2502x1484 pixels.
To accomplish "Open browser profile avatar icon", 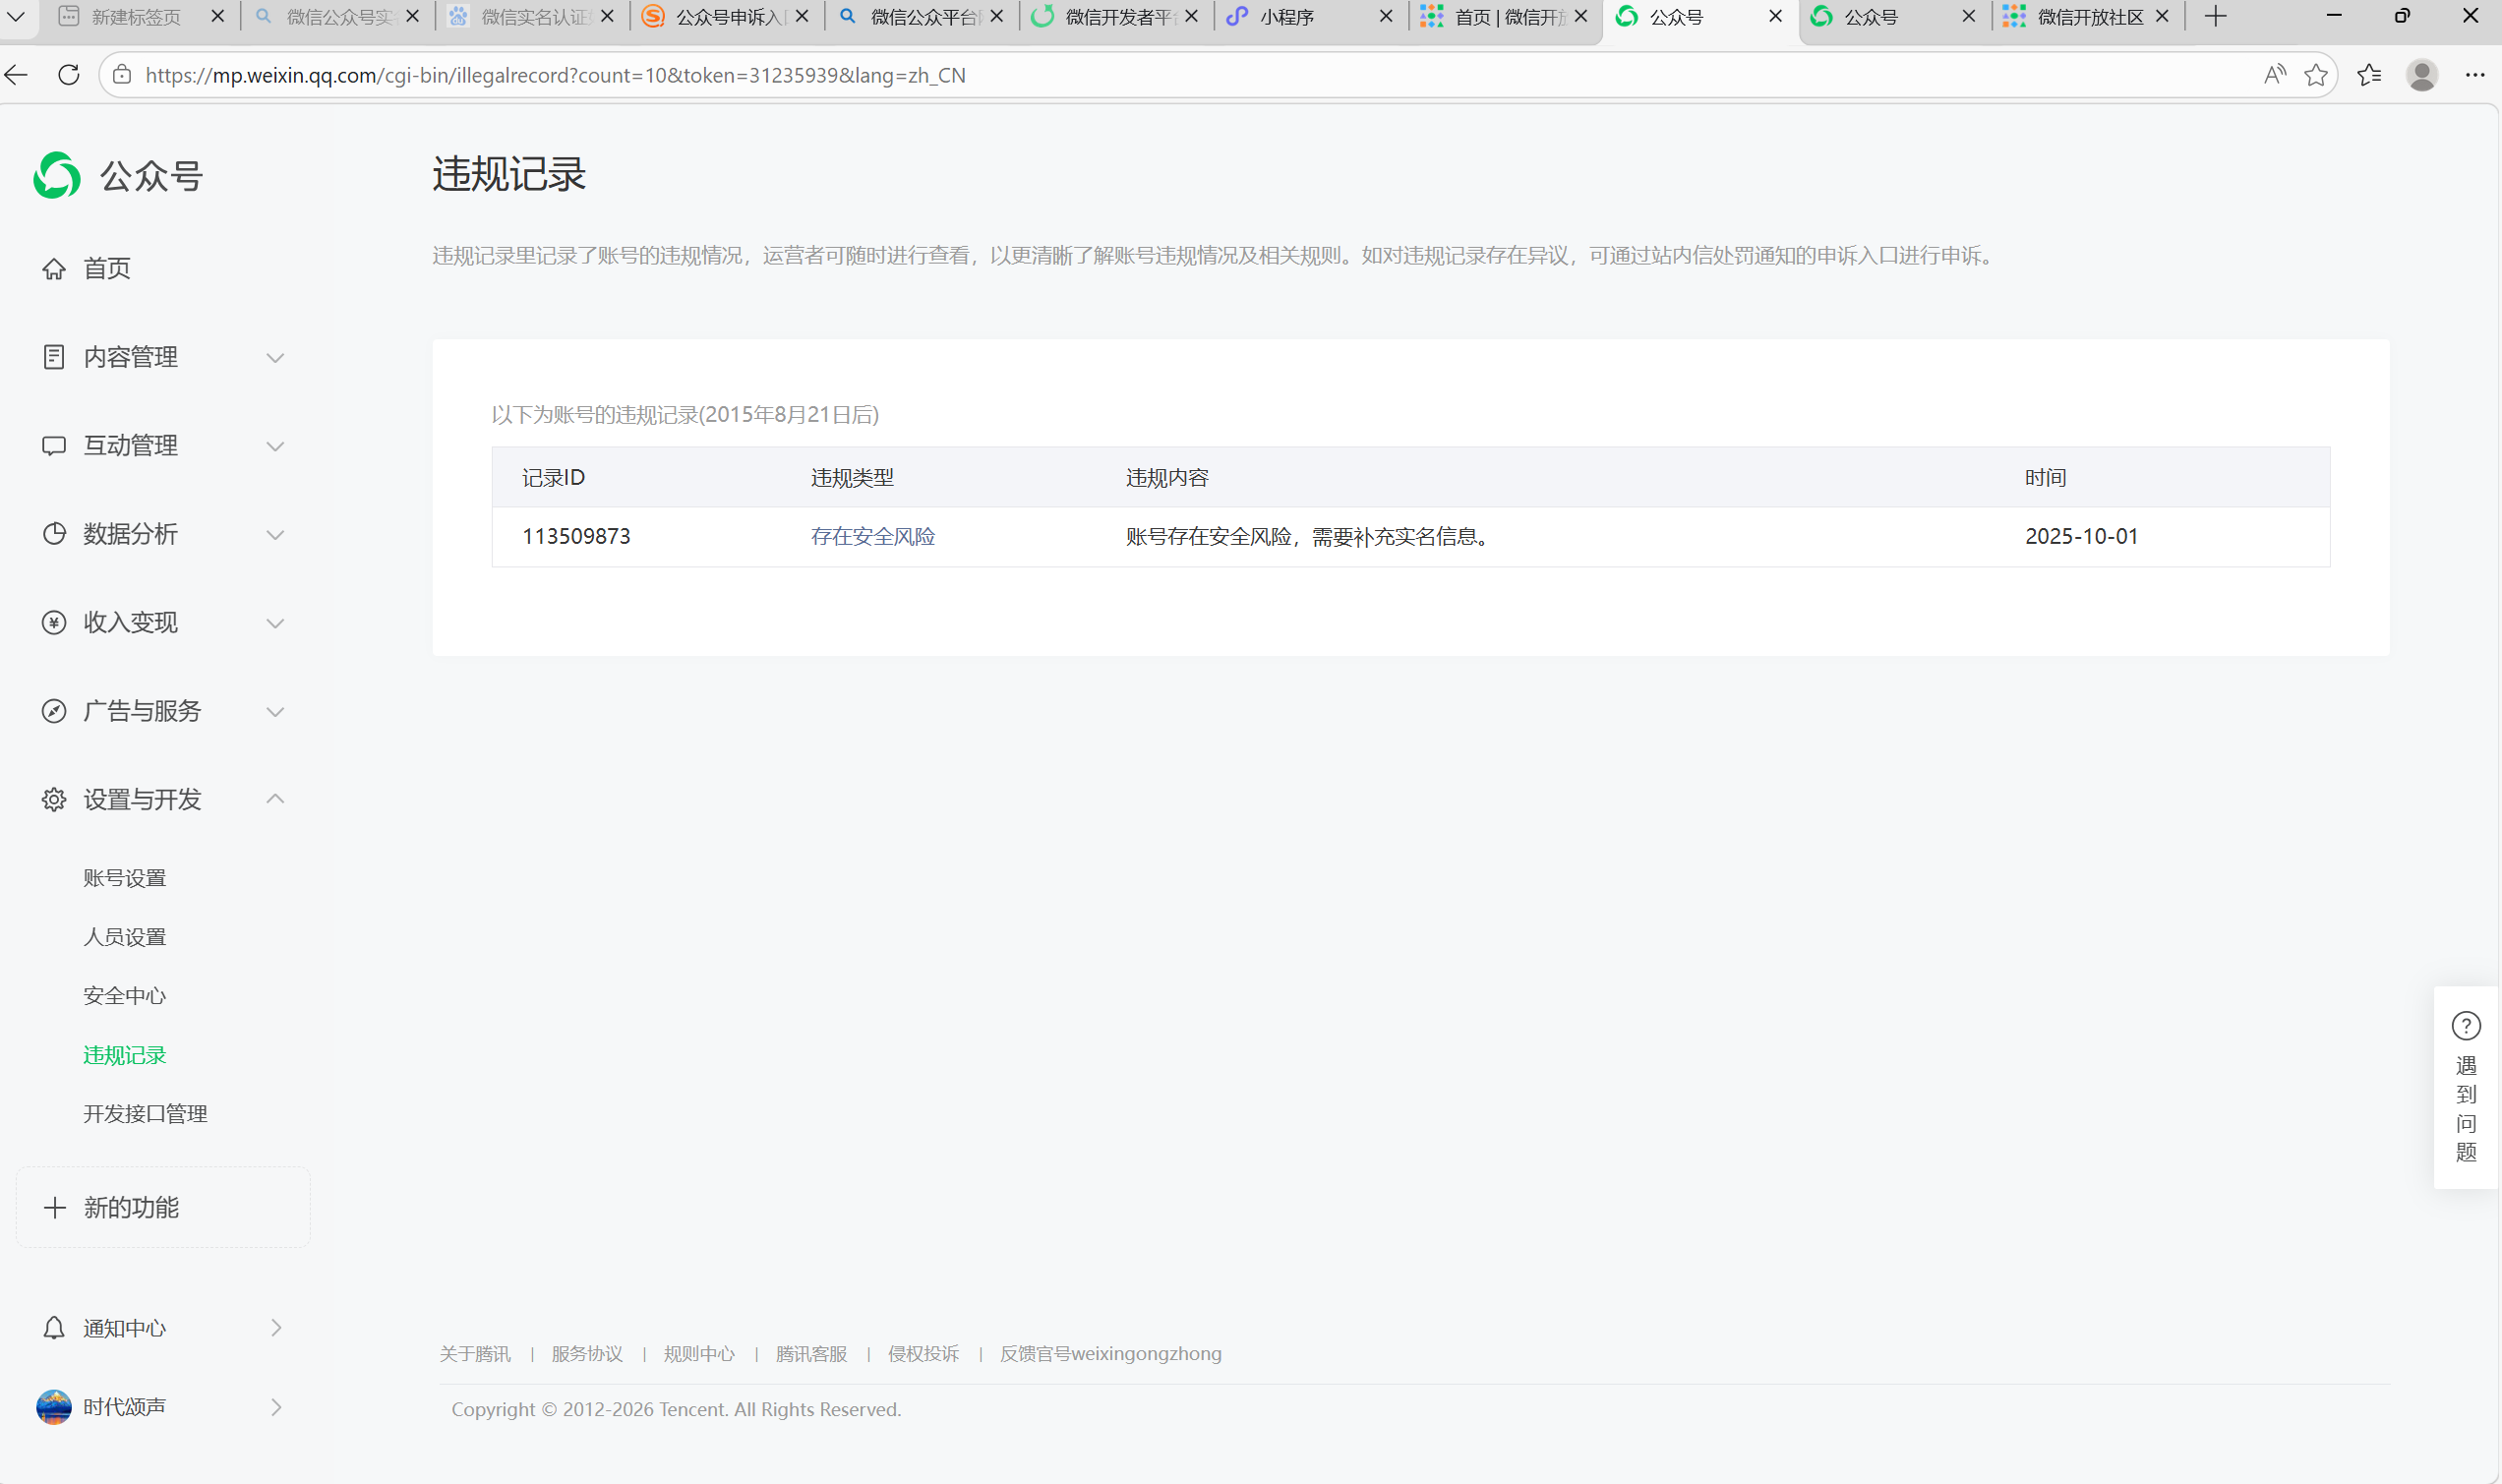I will [2421, 75].
